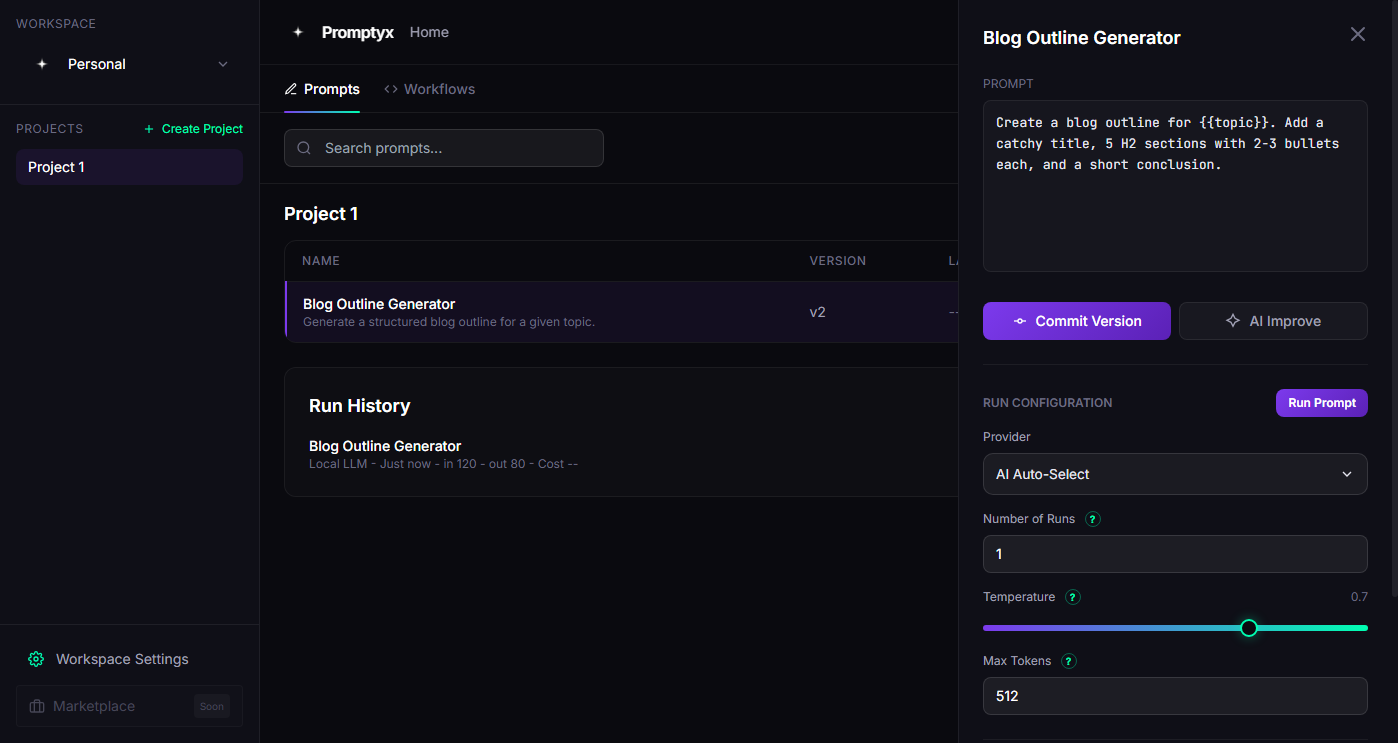The image size is (1398, 743).
Task: Click Home in the top navigation
Action: [x=429, y=32]
